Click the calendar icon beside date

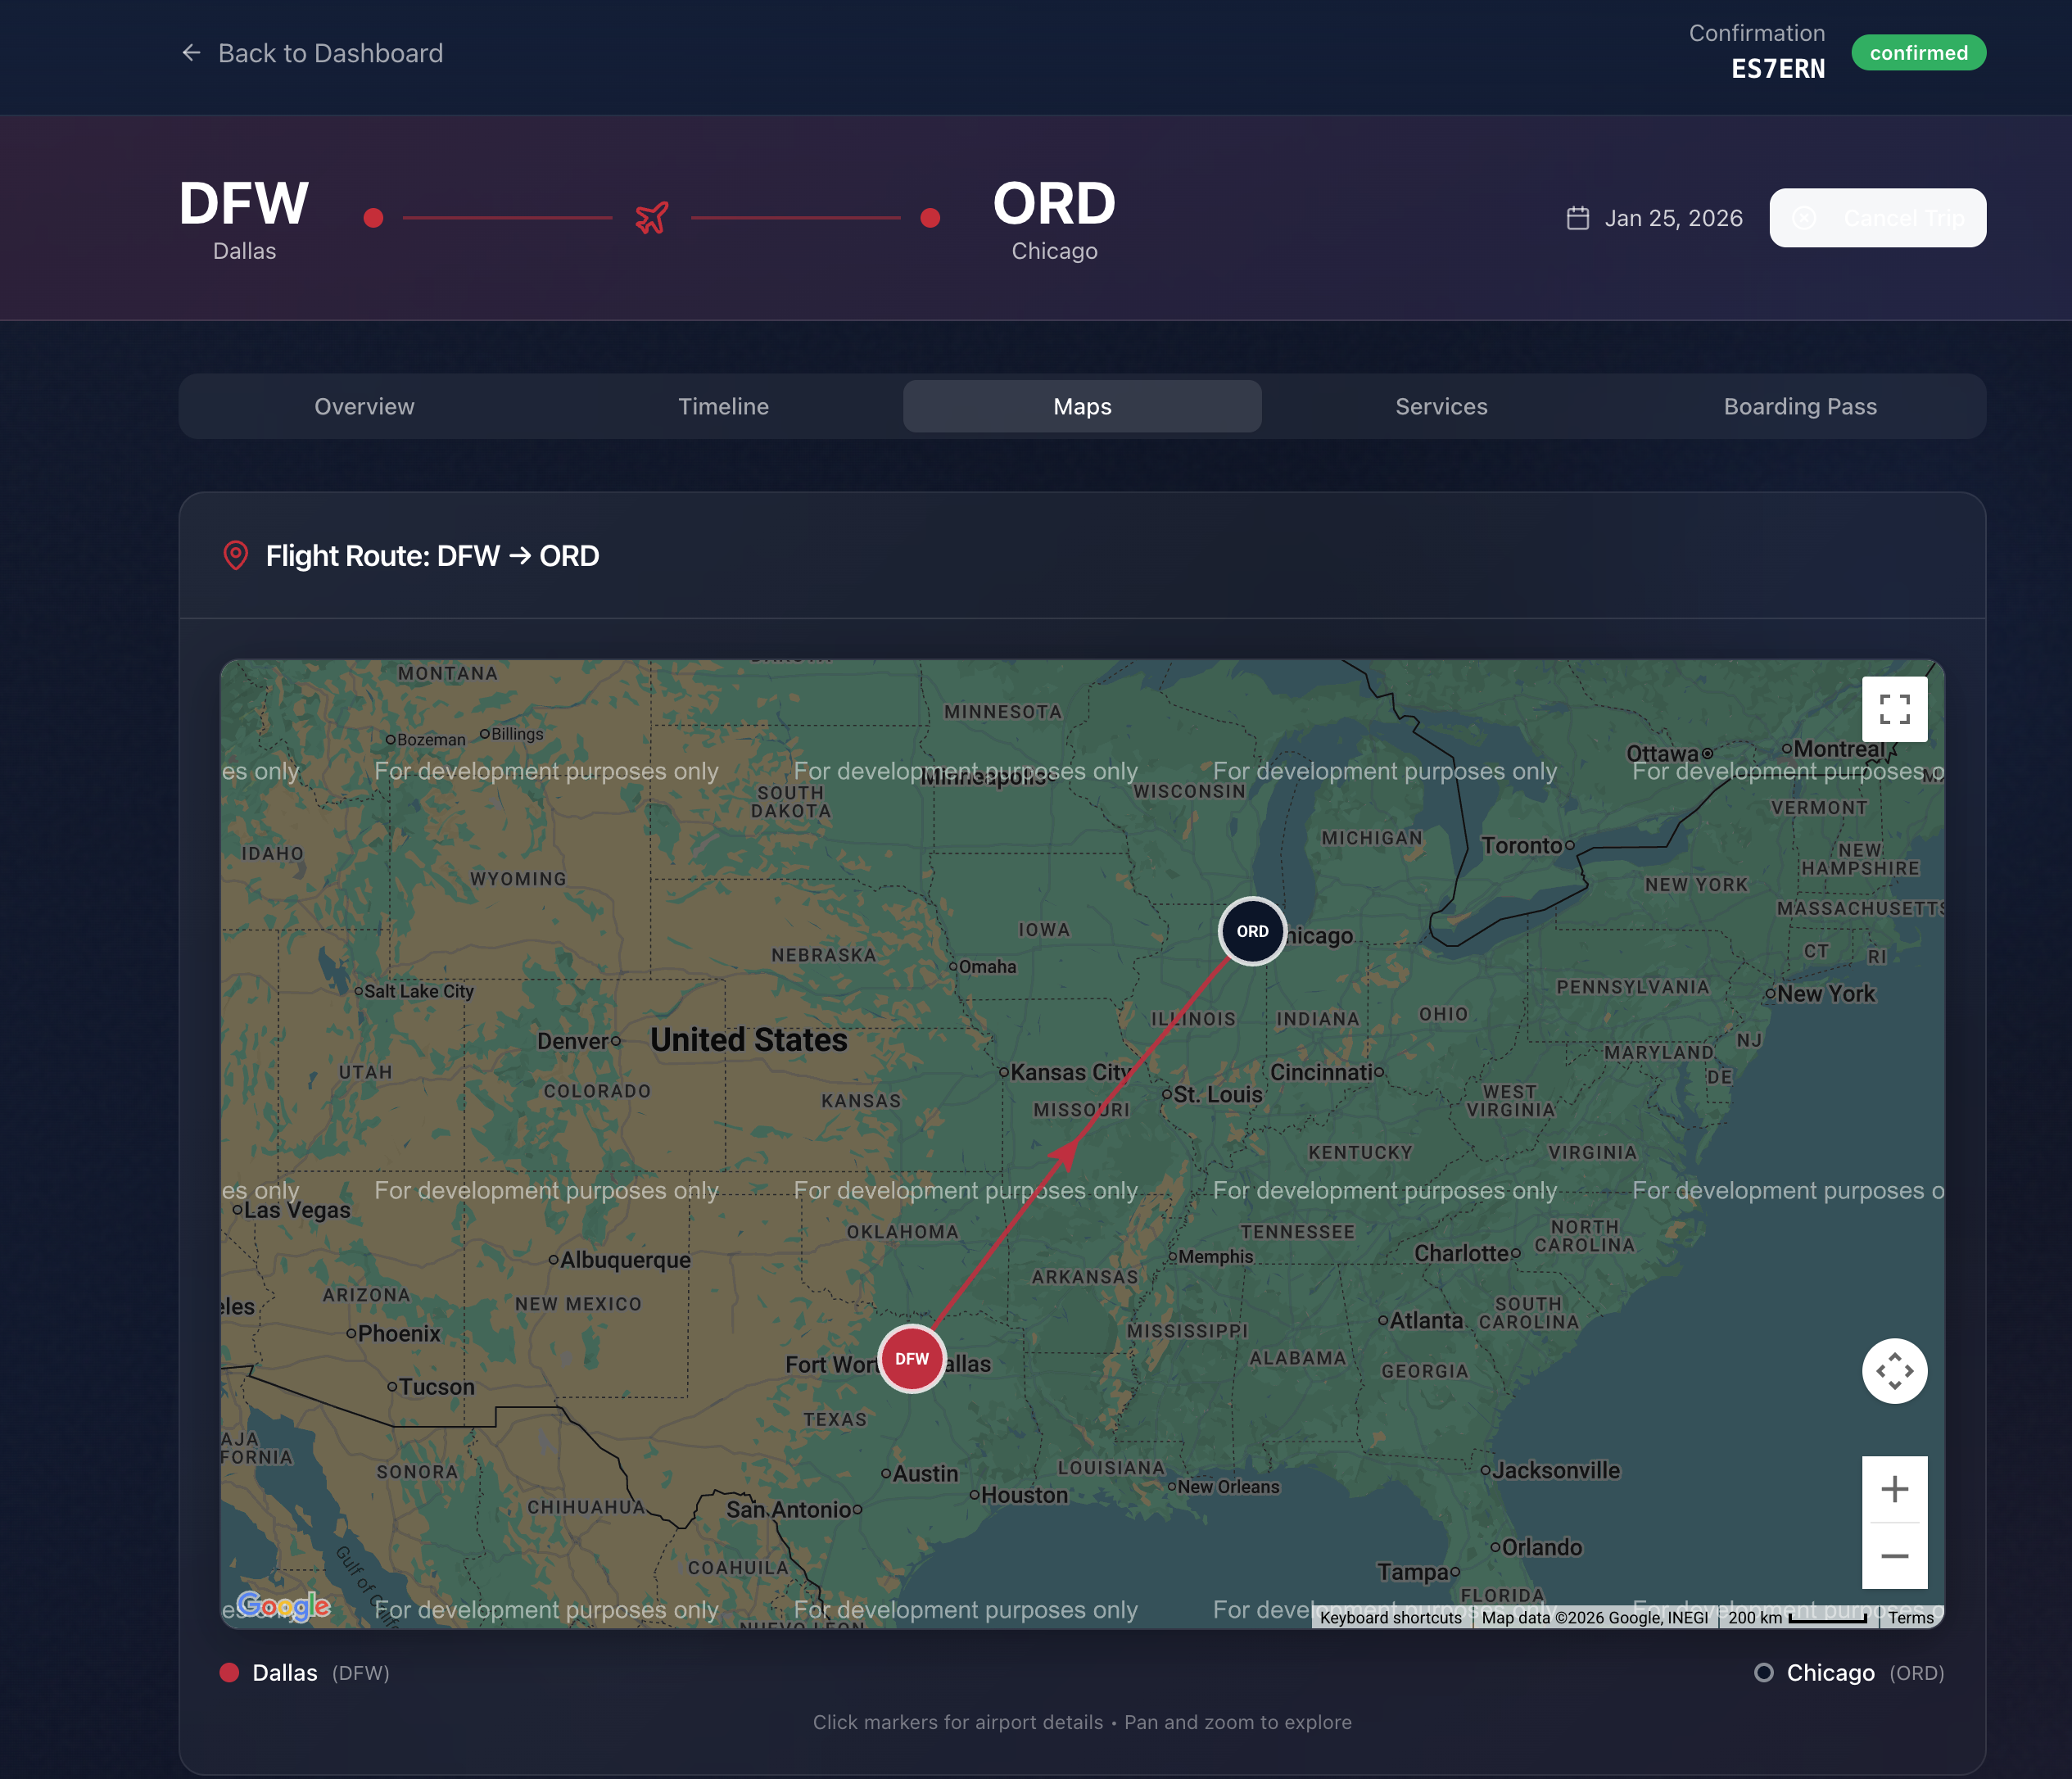1577,218
